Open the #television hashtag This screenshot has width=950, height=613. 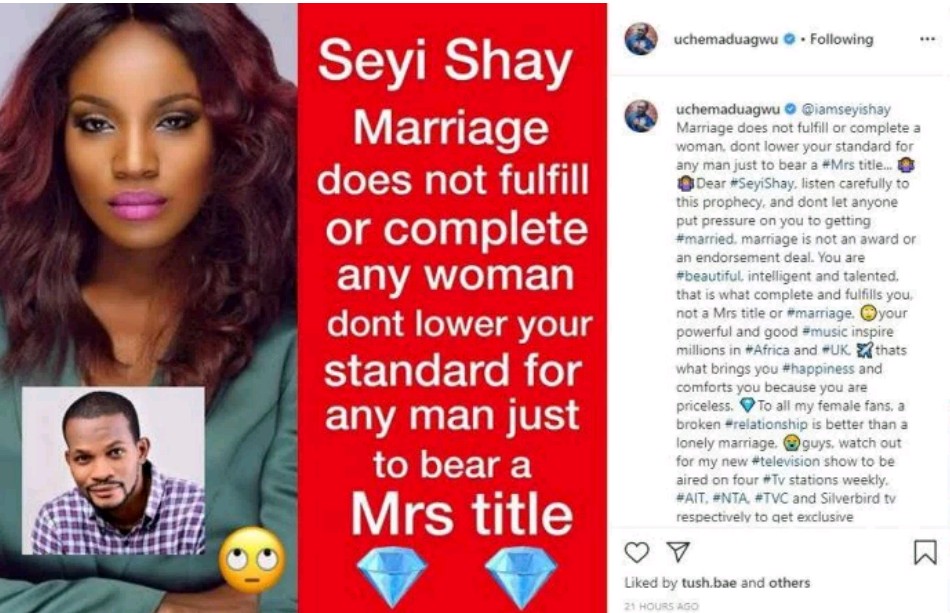coord(785,461)
